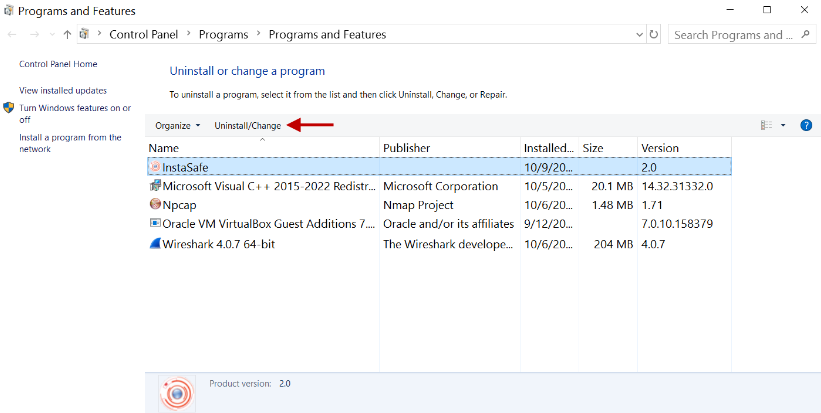Select Wireshark 4.0.7 64-bit entry

click(x=219, y=243)
